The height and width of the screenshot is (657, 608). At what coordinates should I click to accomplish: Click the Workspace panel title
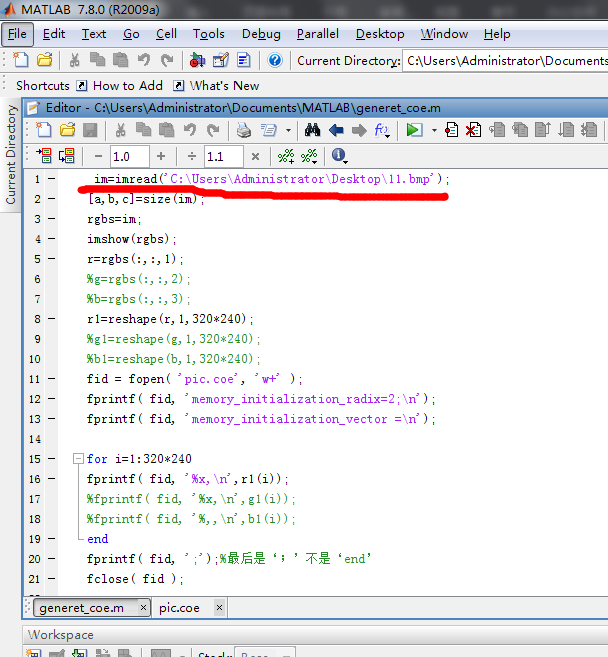coord(61,635)
